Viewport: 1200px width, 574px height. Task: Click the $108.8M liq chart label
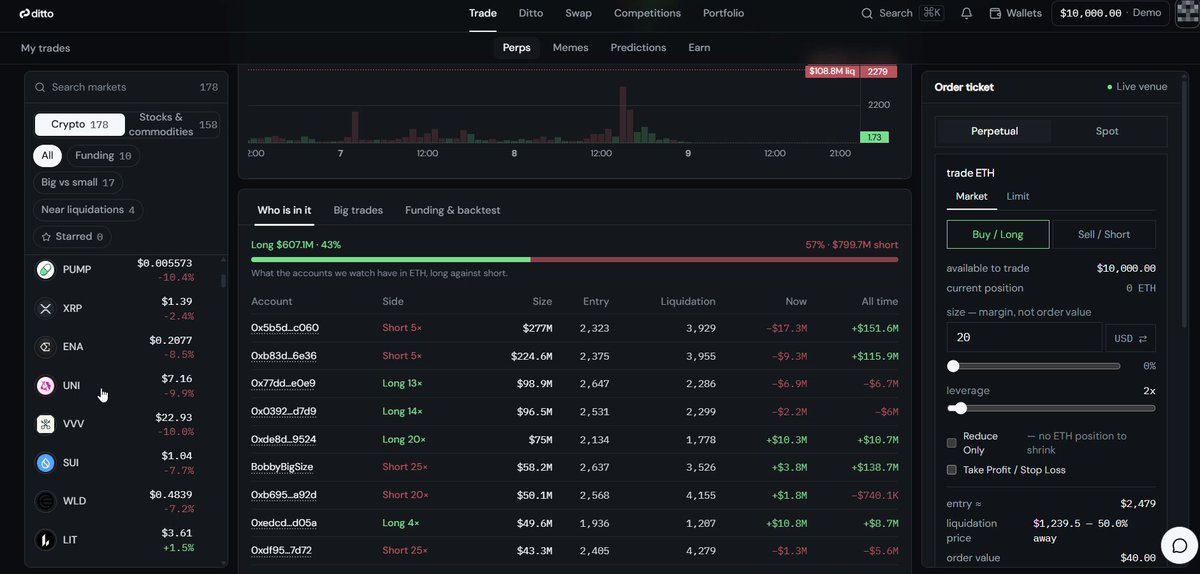(x=832, y=72)
